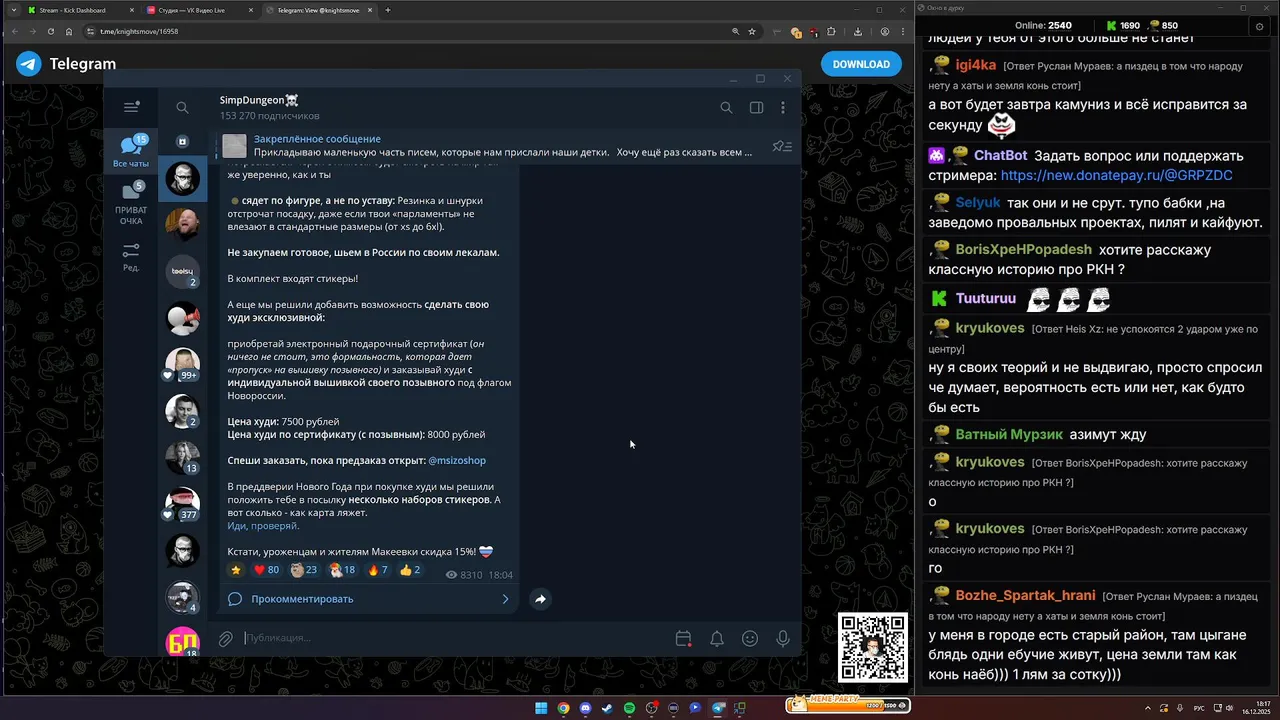Click the browser reload button
This screenshot has height=720, width=1280.
click(51, 31)
